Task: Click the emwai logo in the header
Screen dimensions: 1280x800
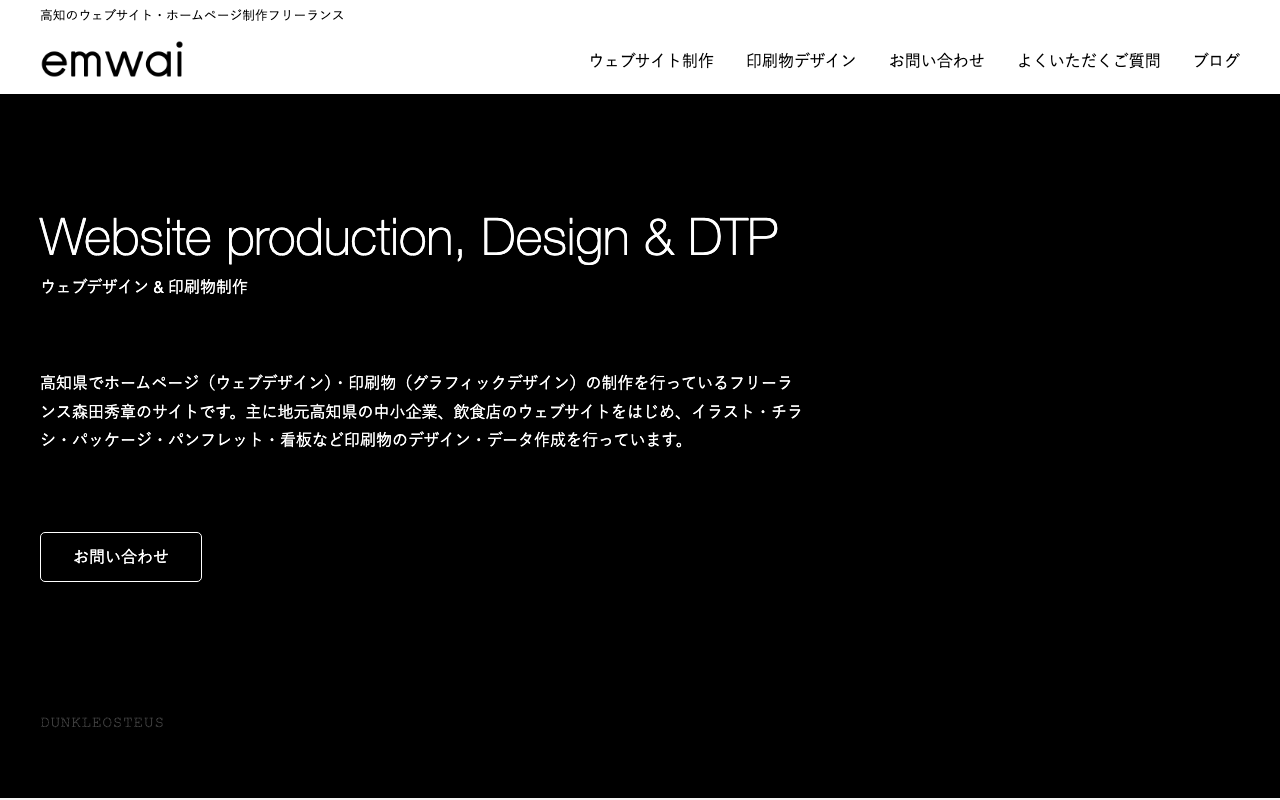Action: pyautogui.click(x=112, y=60)
